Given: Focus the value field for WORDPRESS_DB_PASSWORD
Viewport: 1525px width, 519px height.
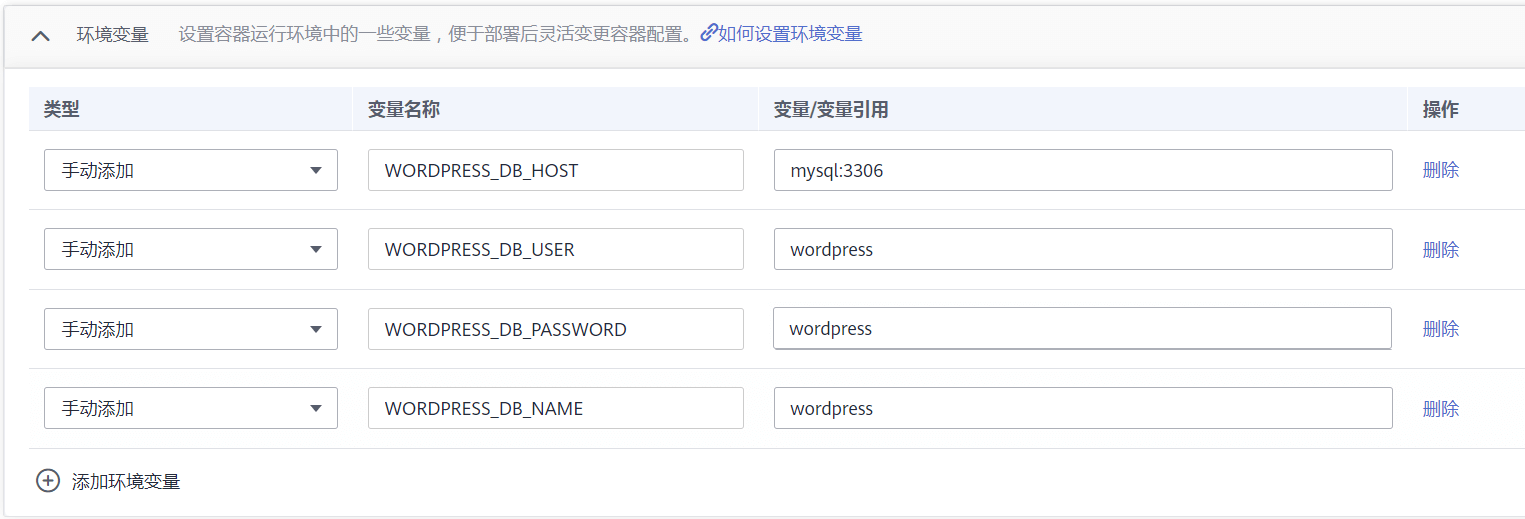Looking at the screenshot, I should [x=1083, y=328].
